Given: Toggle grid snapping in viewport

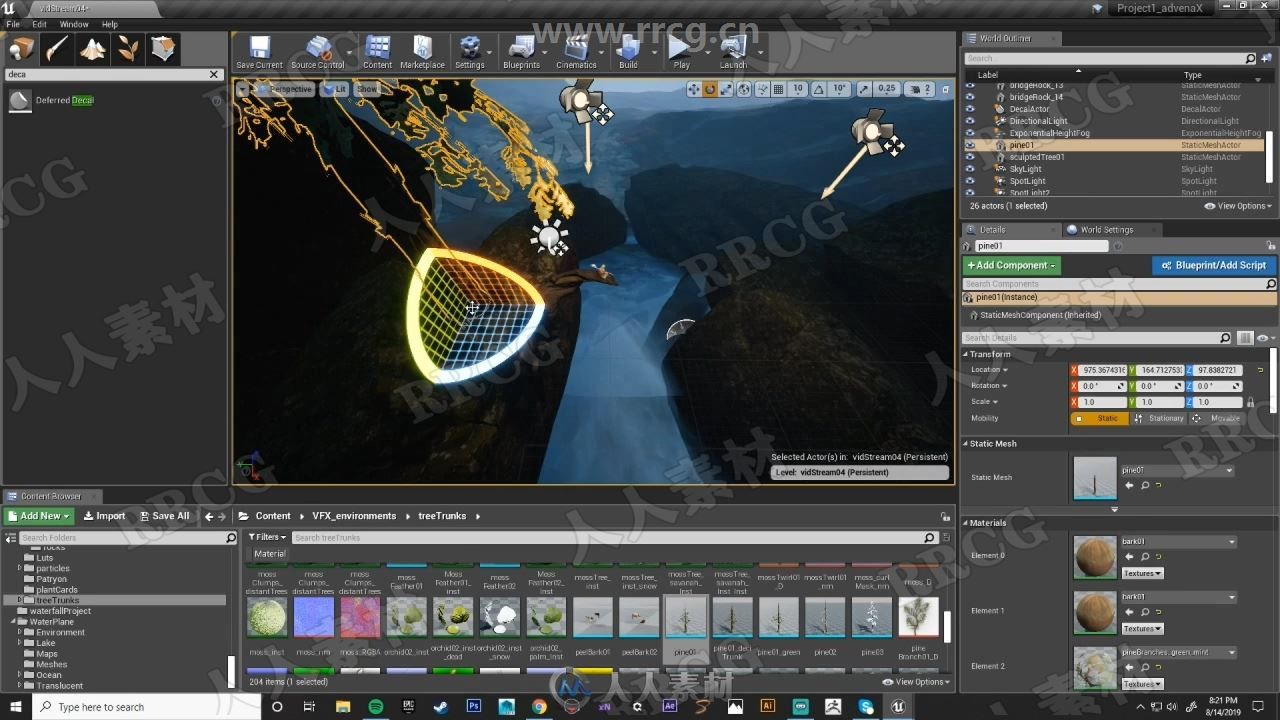Looking at the screenshot, I should click(779, 89).
